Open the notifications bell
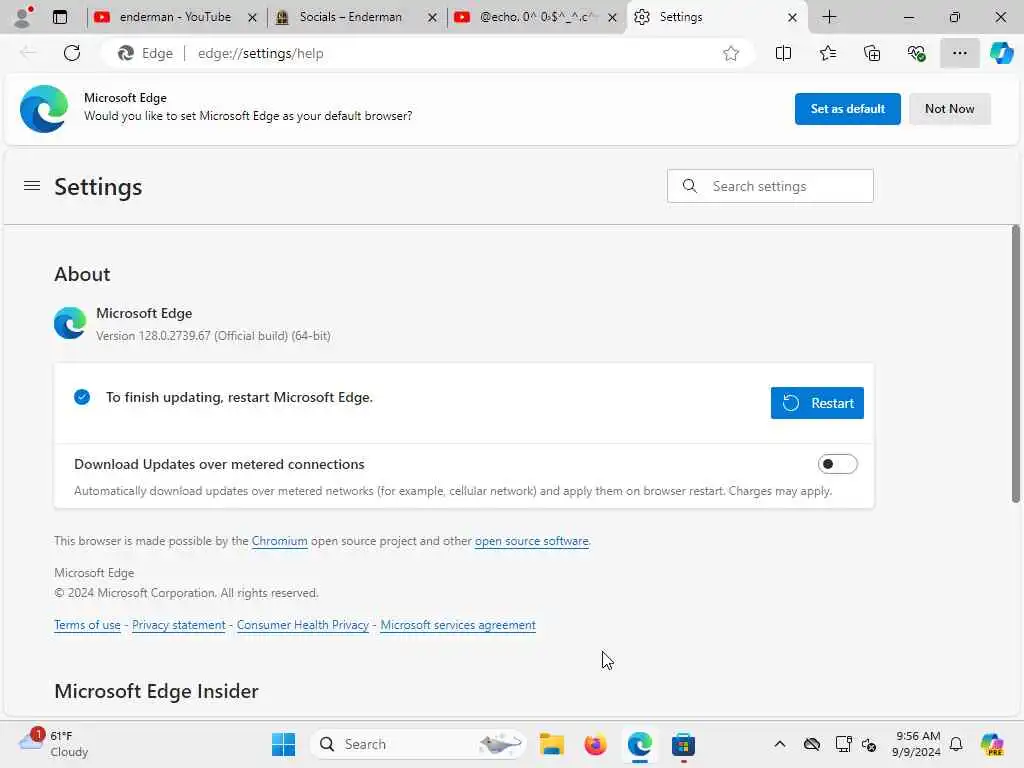This screenshot has height=768, width=1024. point(956,744)
